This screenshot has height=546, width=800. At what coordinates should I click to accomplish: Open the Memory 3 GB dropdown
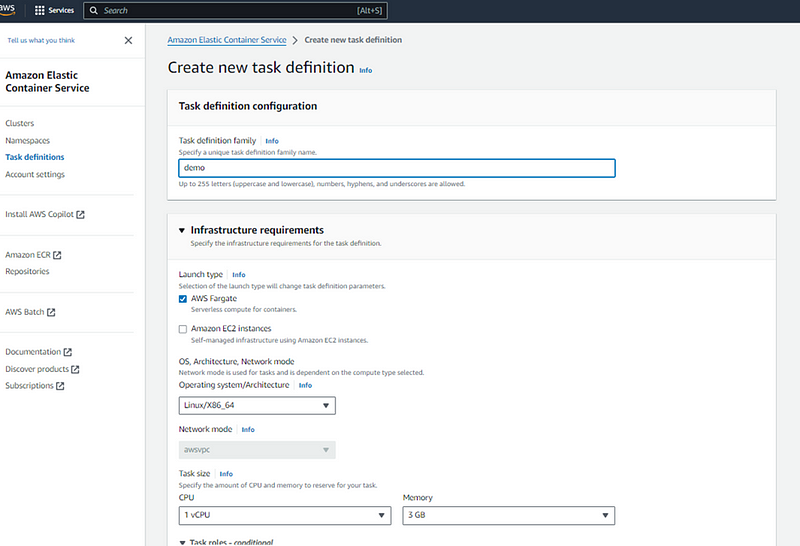509,515
